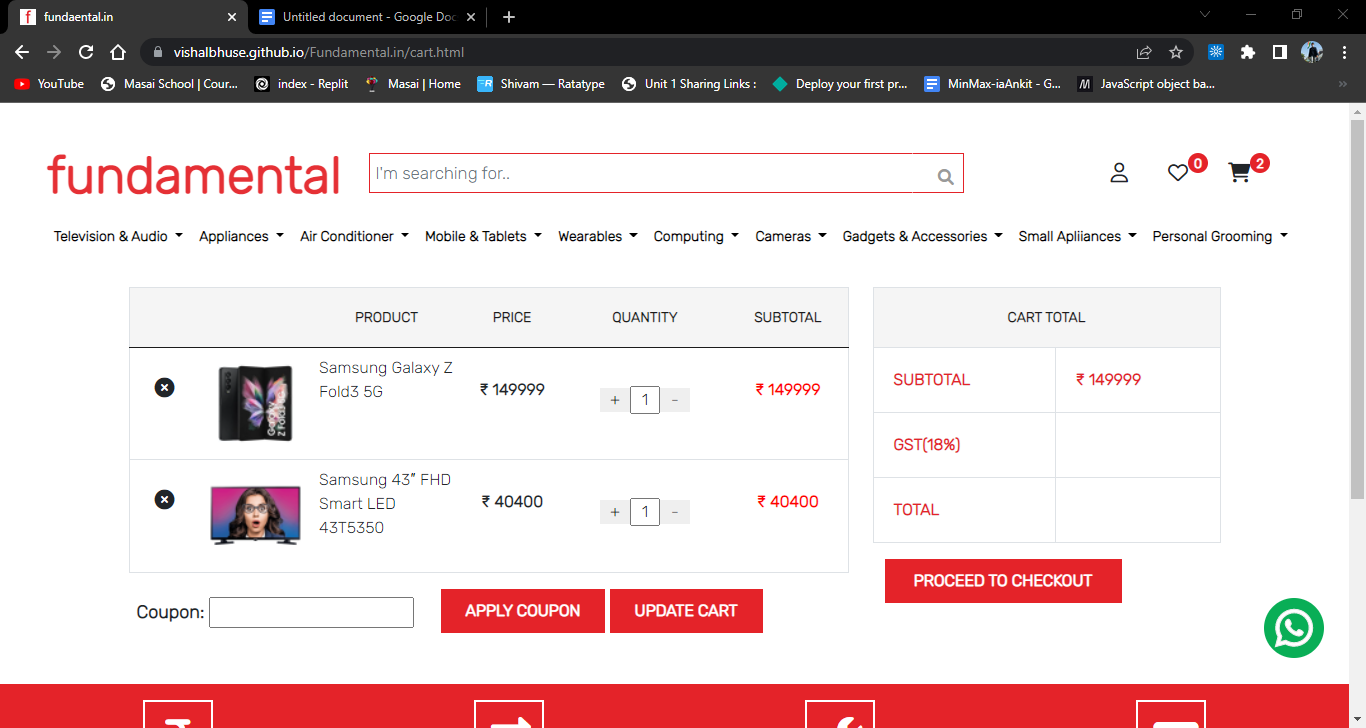Click Samsung Smart LED TV thumbnail
The height and width of the screenshot is (728, 1366).
click(x=255, y=514)
